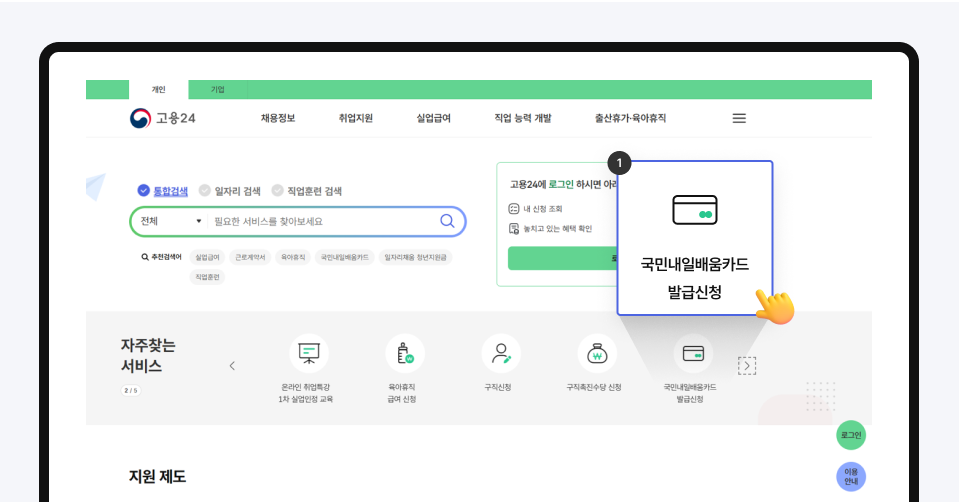Screen dimensions: 960x502
Task: Click the round blue 이용안내 floating button
Action: coord(851,476)
